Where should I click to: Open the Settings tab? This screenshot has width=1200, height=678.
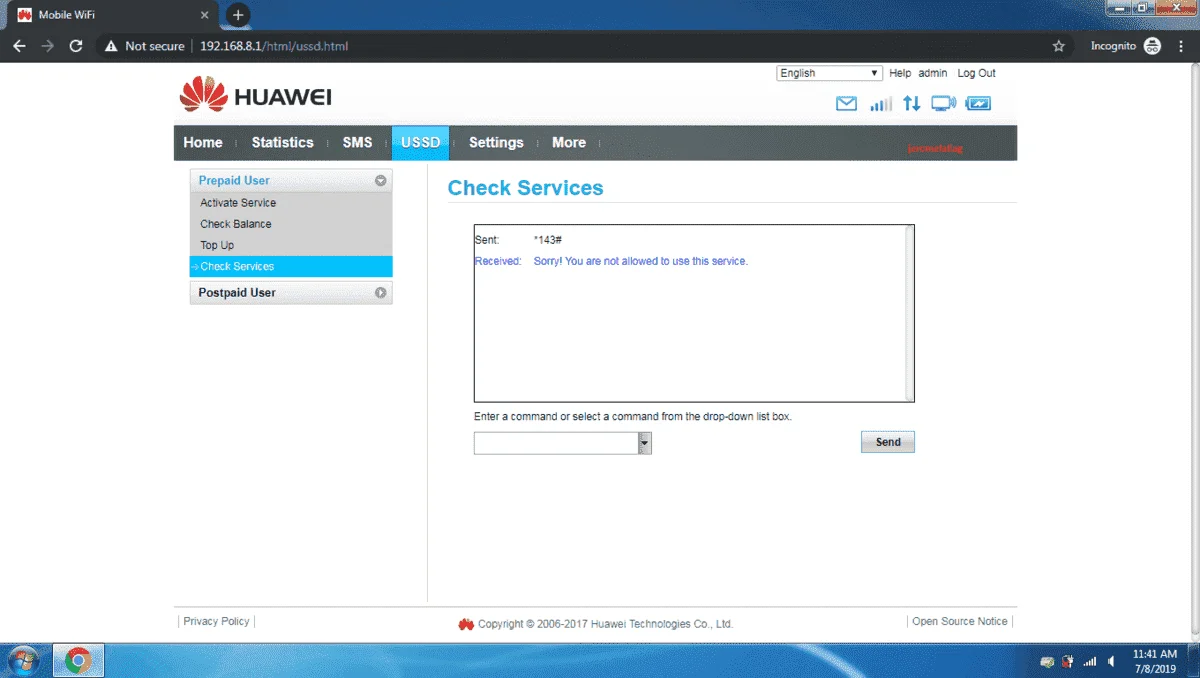click(496, 143)
